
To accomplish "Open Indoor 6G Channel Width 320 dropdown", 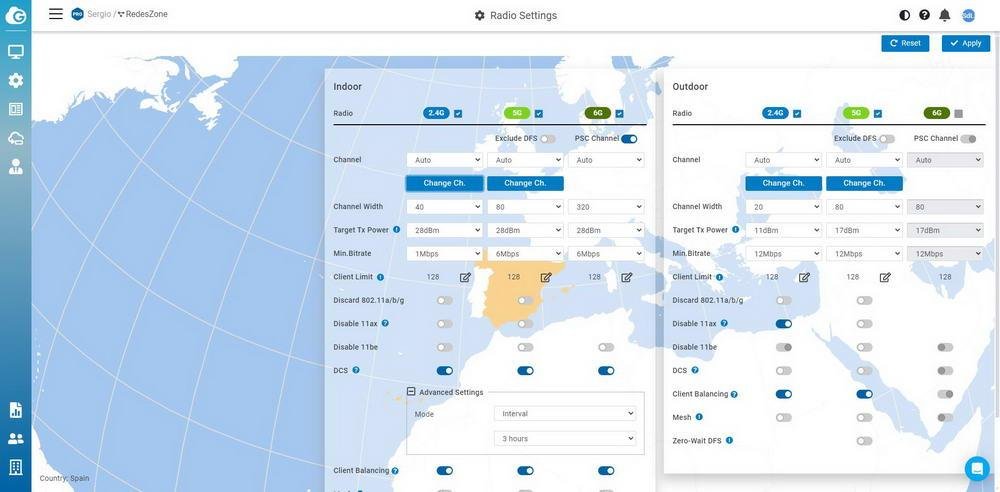I will pyautogui.click(x=606, y=207).
